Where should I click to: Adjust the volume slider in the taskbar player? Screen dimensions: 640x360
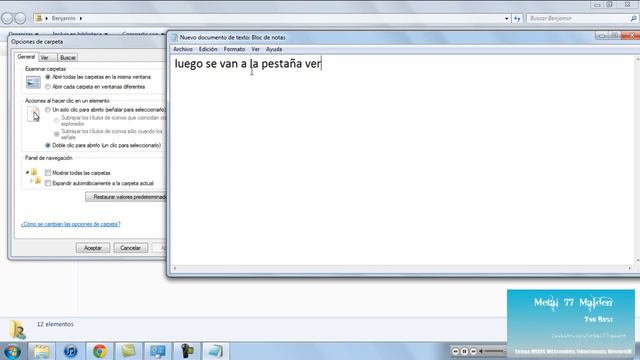click(x=495, y=351)
